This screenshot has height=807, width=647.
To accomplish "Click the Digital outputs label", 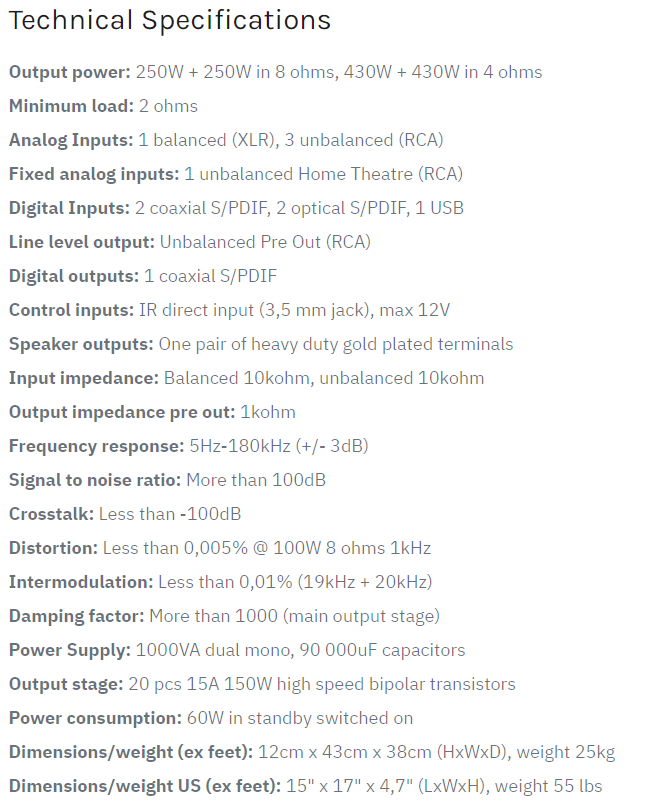I will (74, 276).
